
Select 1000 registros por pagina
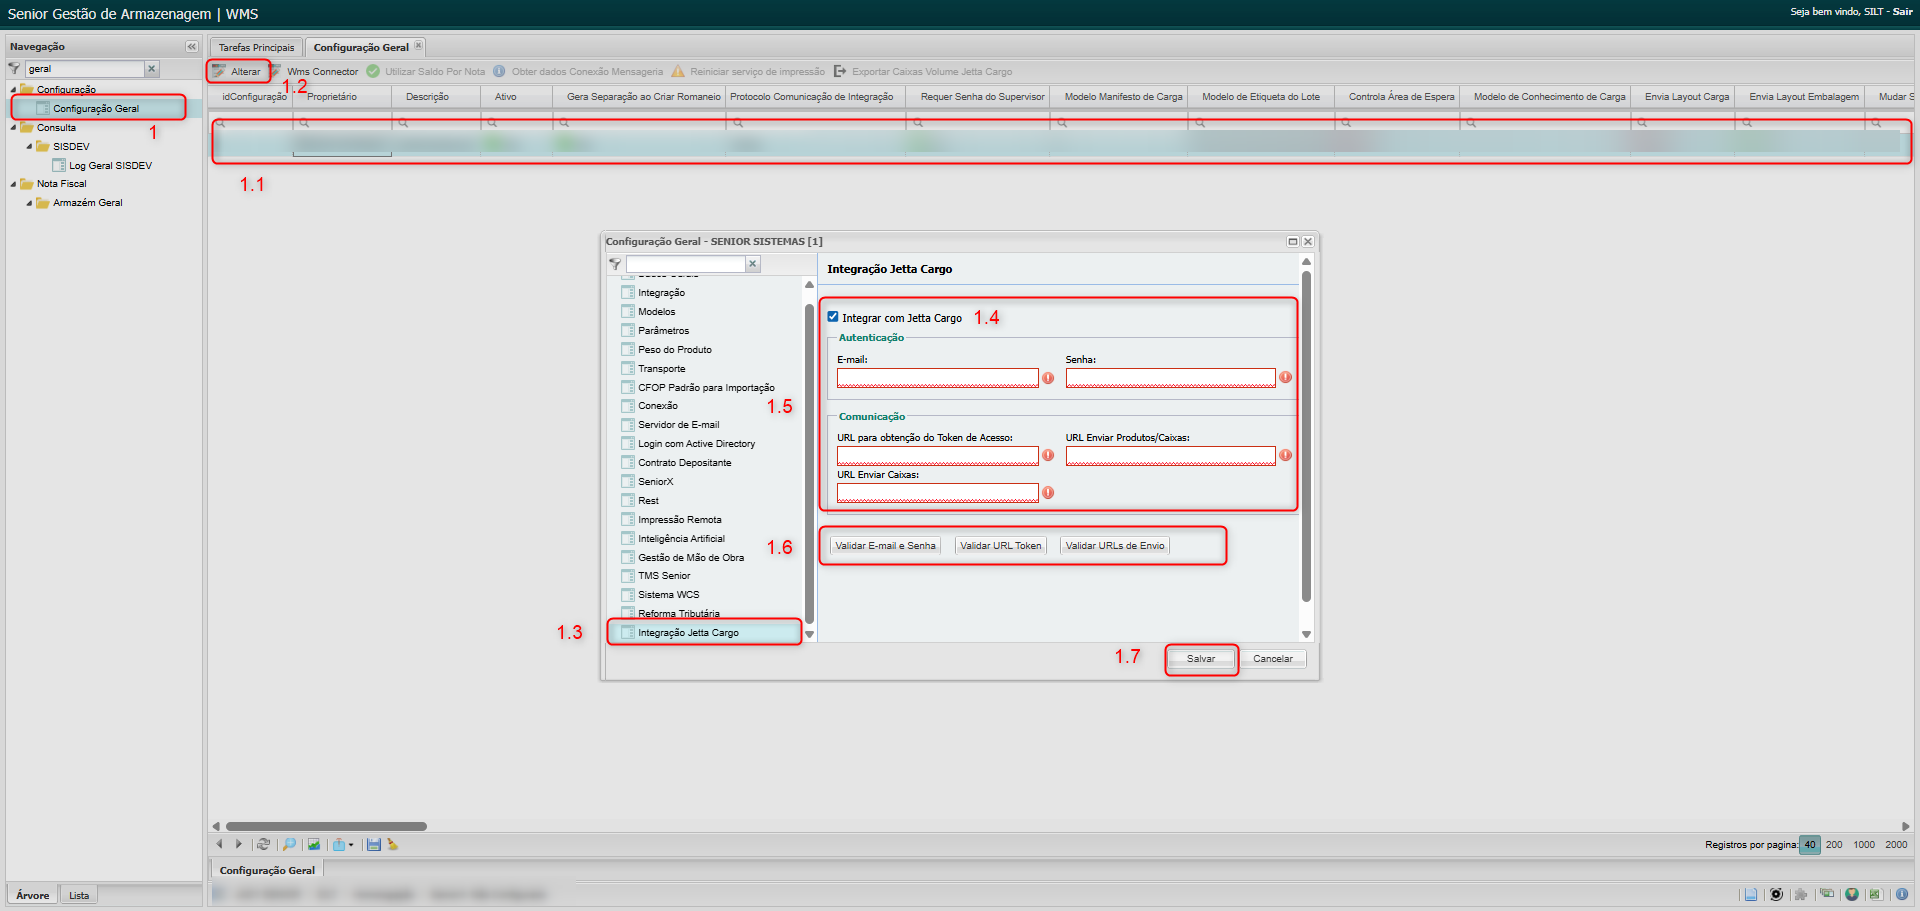coord(1864,845)
